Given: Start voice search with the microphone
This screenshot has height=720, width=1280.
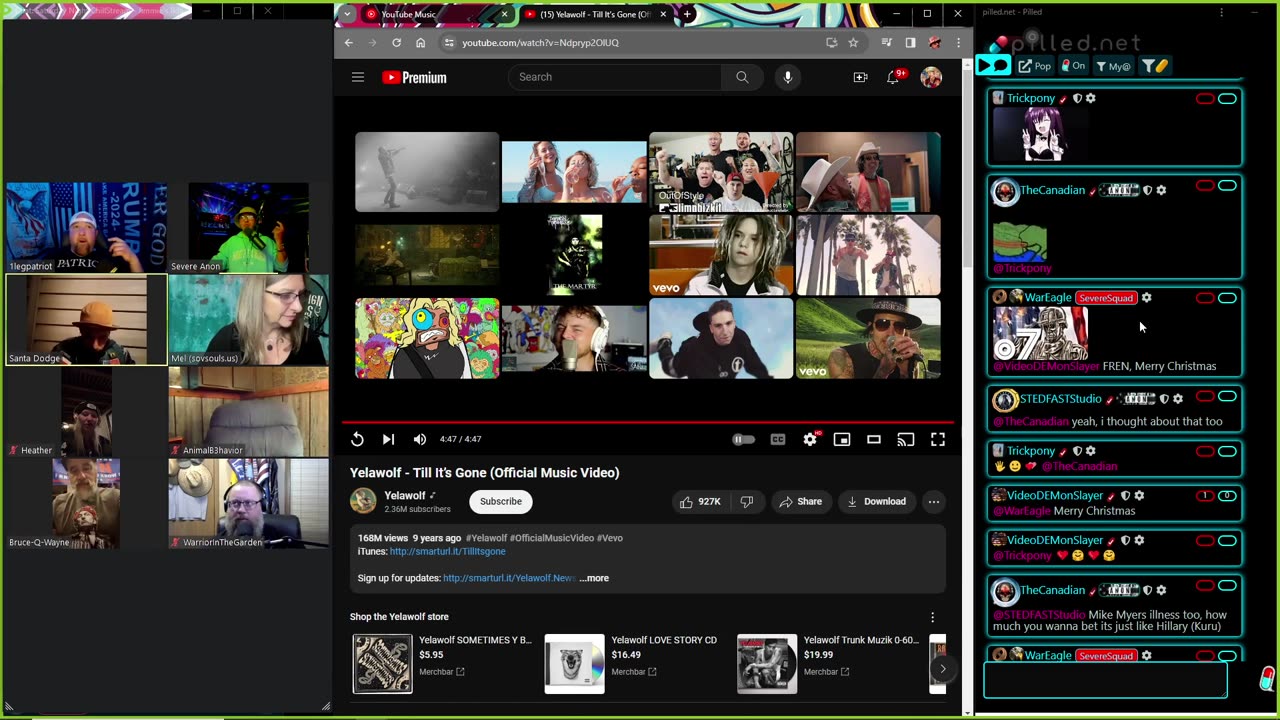Looking at the screenshot, I should coord(788,77).
